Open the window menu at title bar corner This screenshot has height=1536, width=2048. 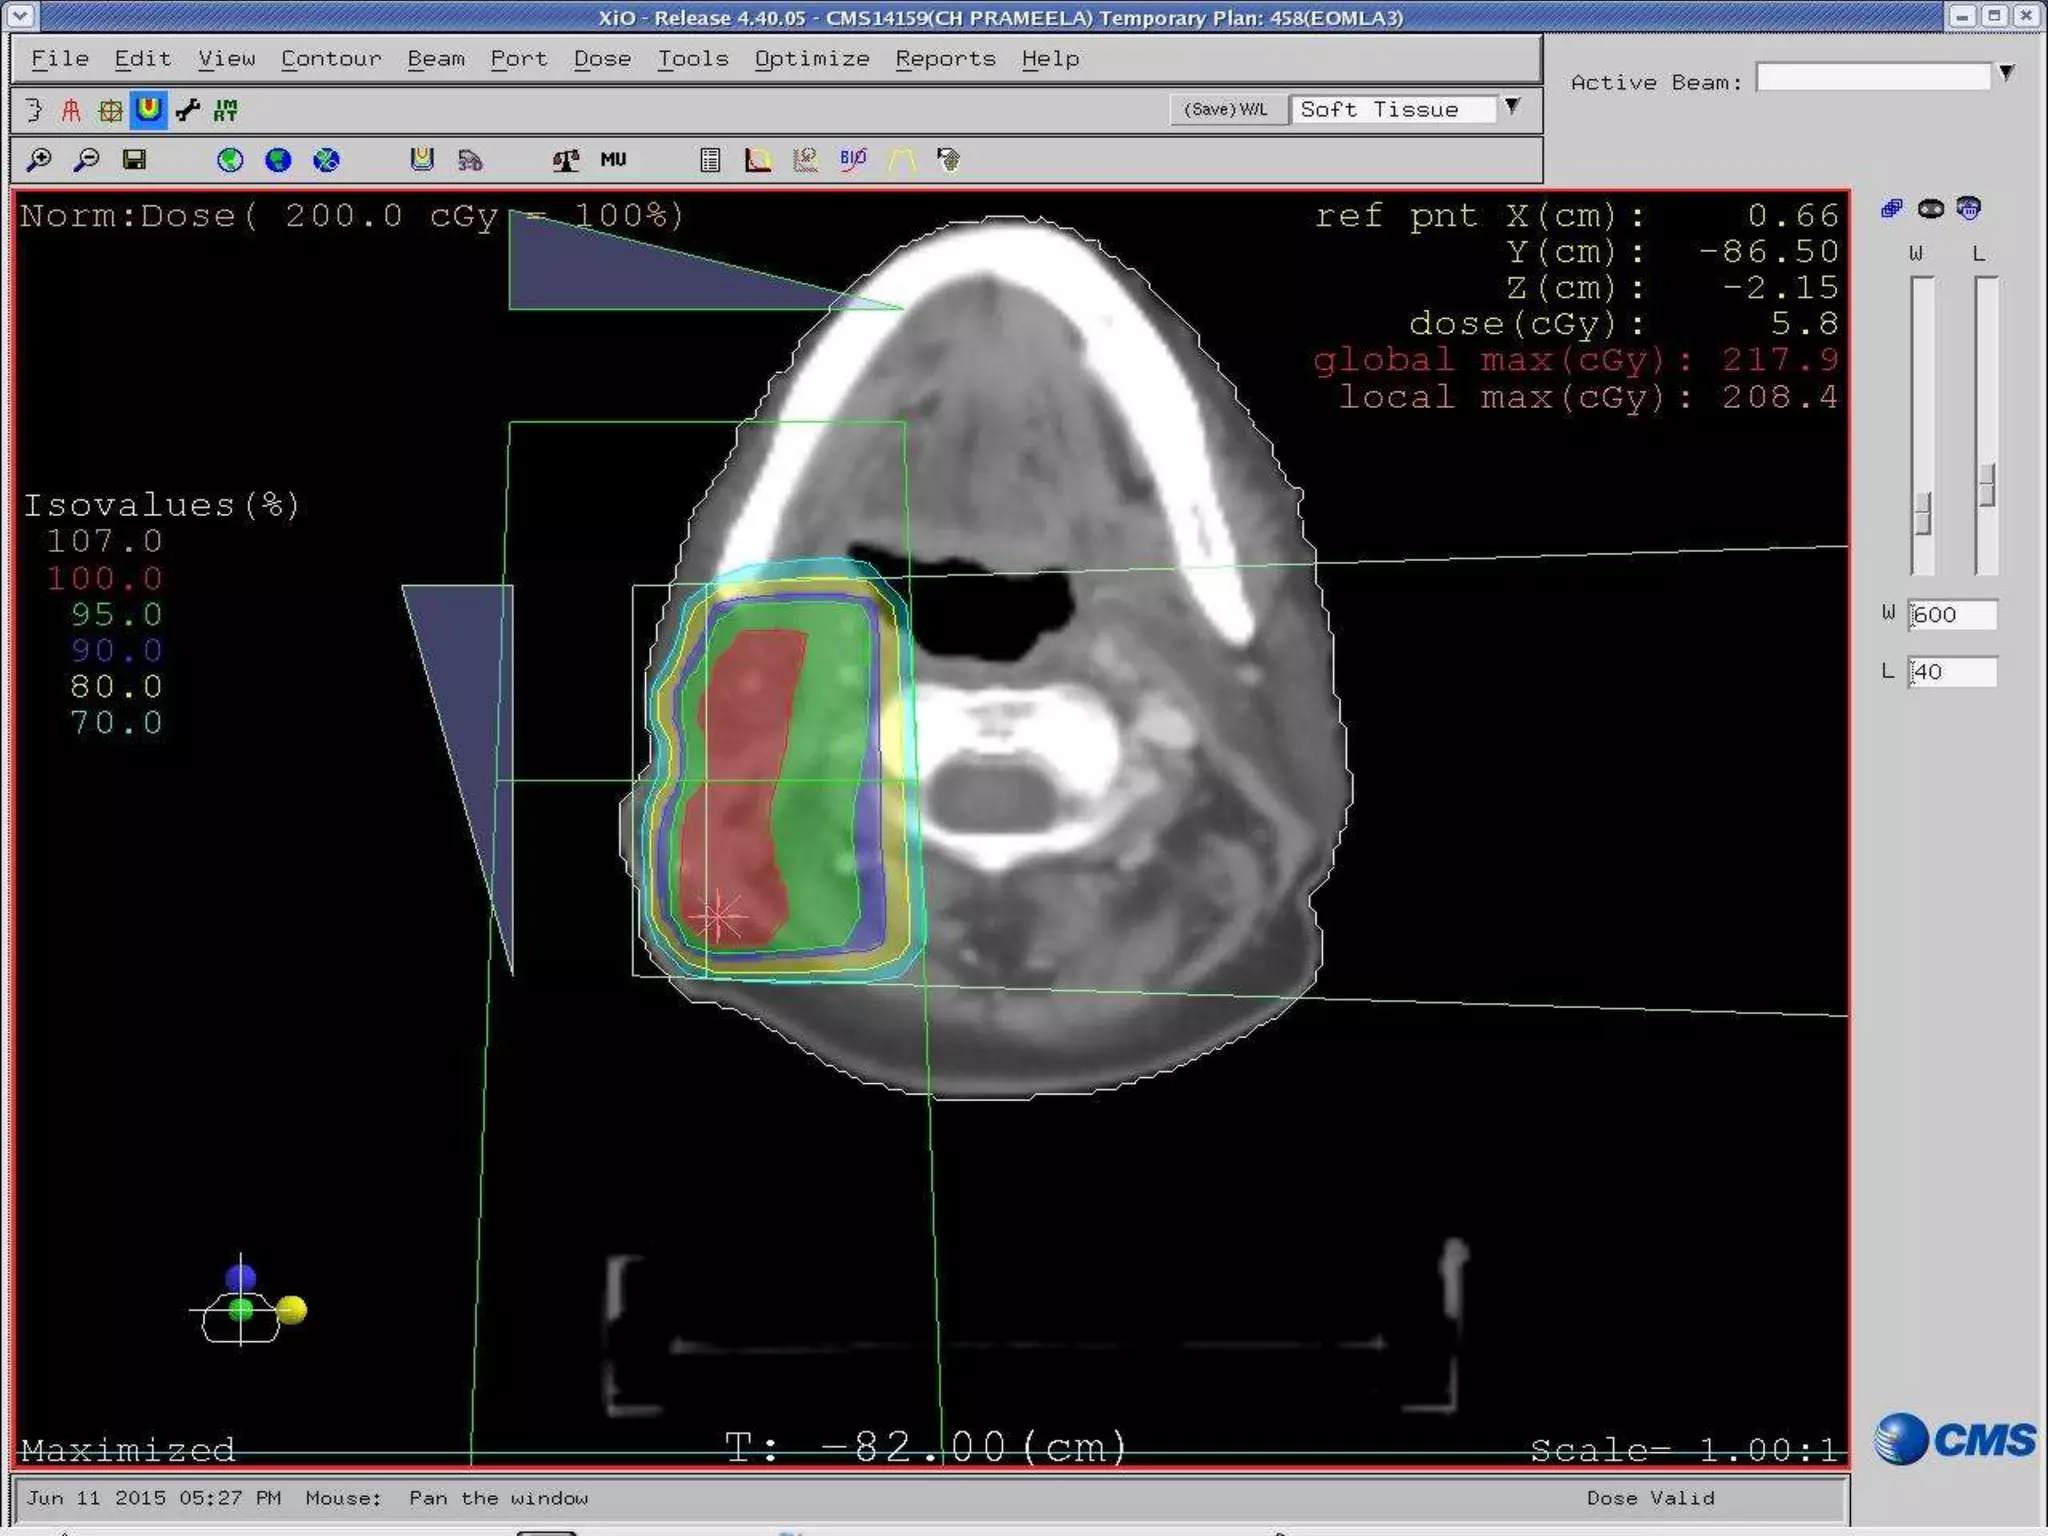(20, 16)
